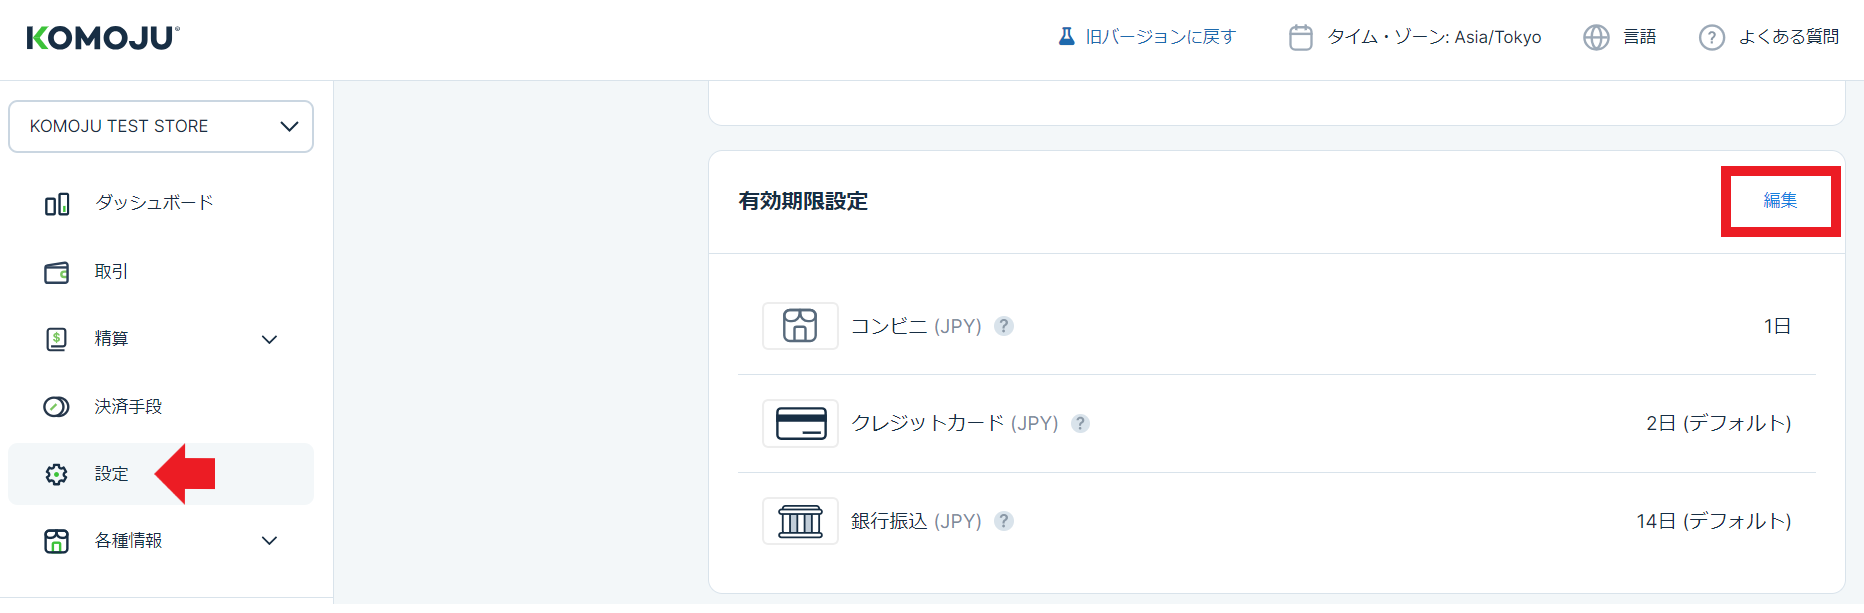
Task: Click the globe language icon
Action: (x=1596, y=38)
